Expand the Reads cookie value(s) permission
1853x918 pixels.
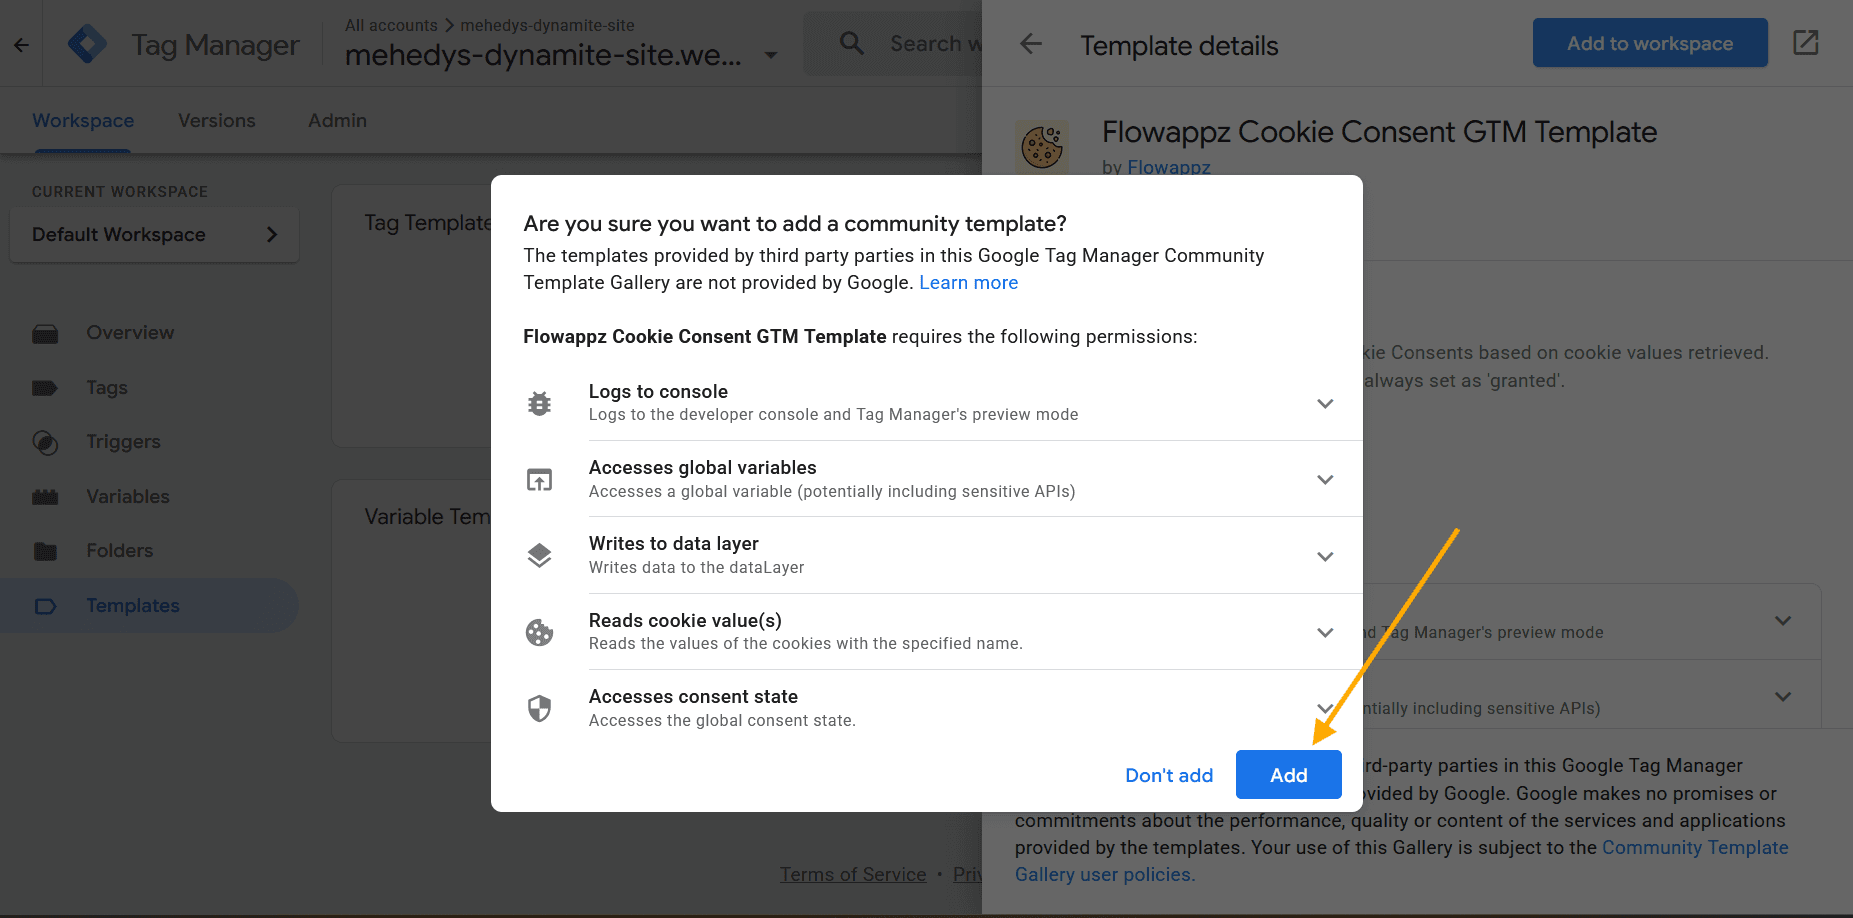pyautogui.click(x=1325, y=633)
